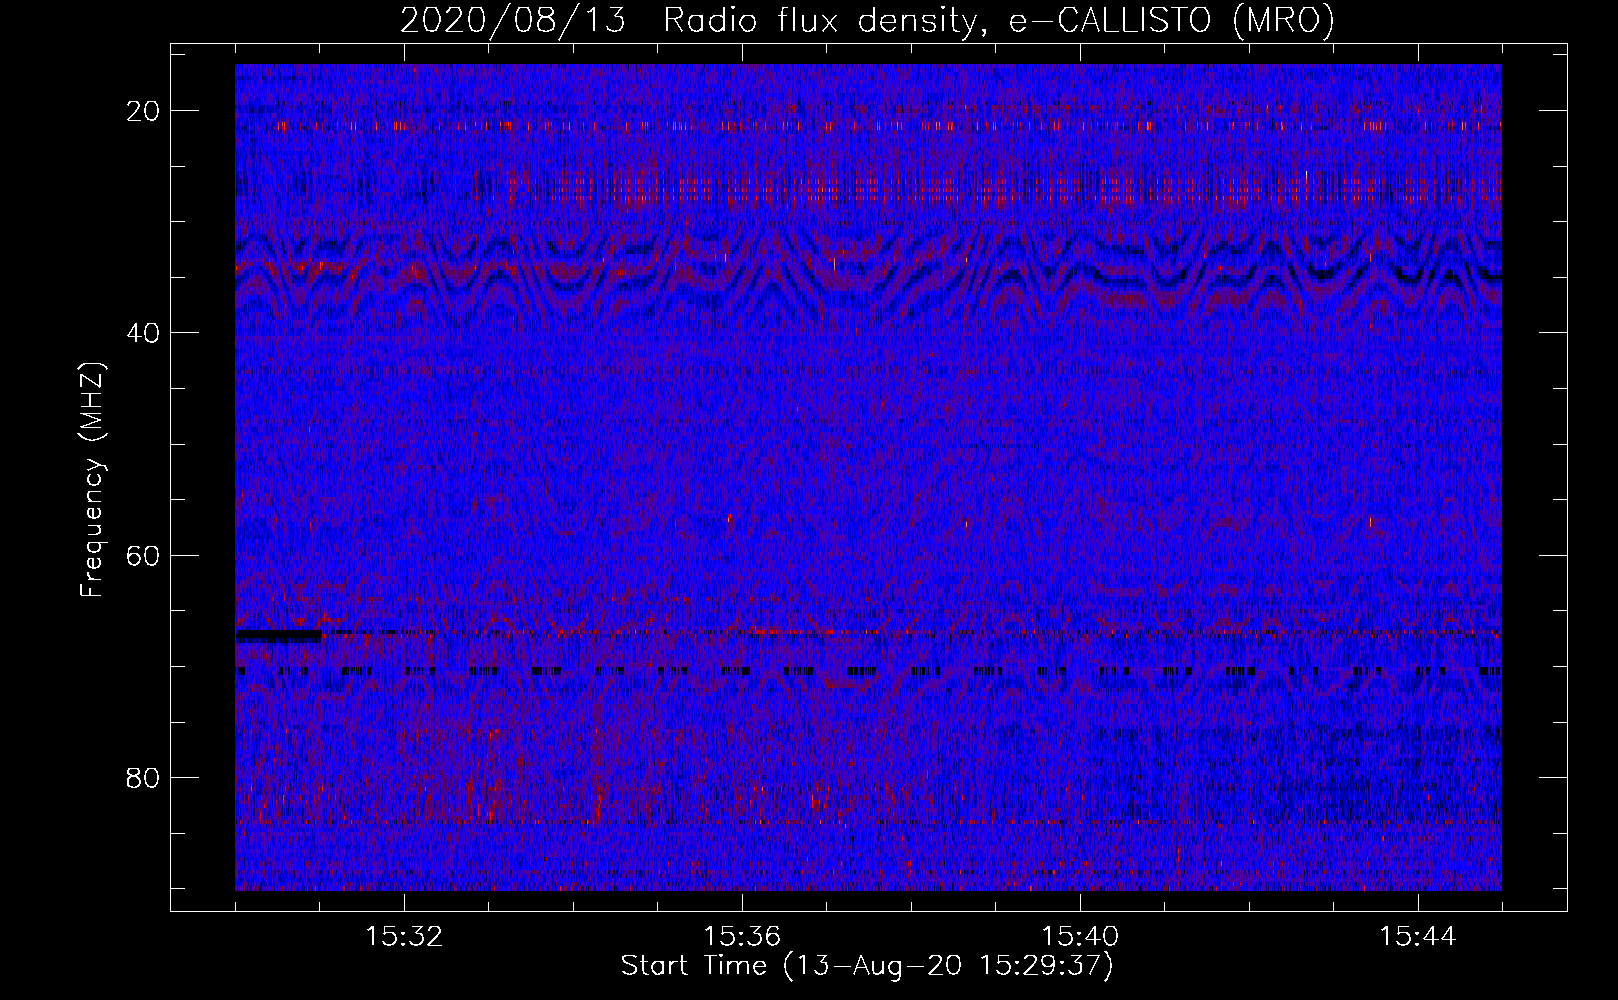This screenshot has width=1618, height=1000.
Task: Click the 'Start Time (13-Aug-20 15:29:37)' label
Action: pyautogui.click(x=867, y=966)
